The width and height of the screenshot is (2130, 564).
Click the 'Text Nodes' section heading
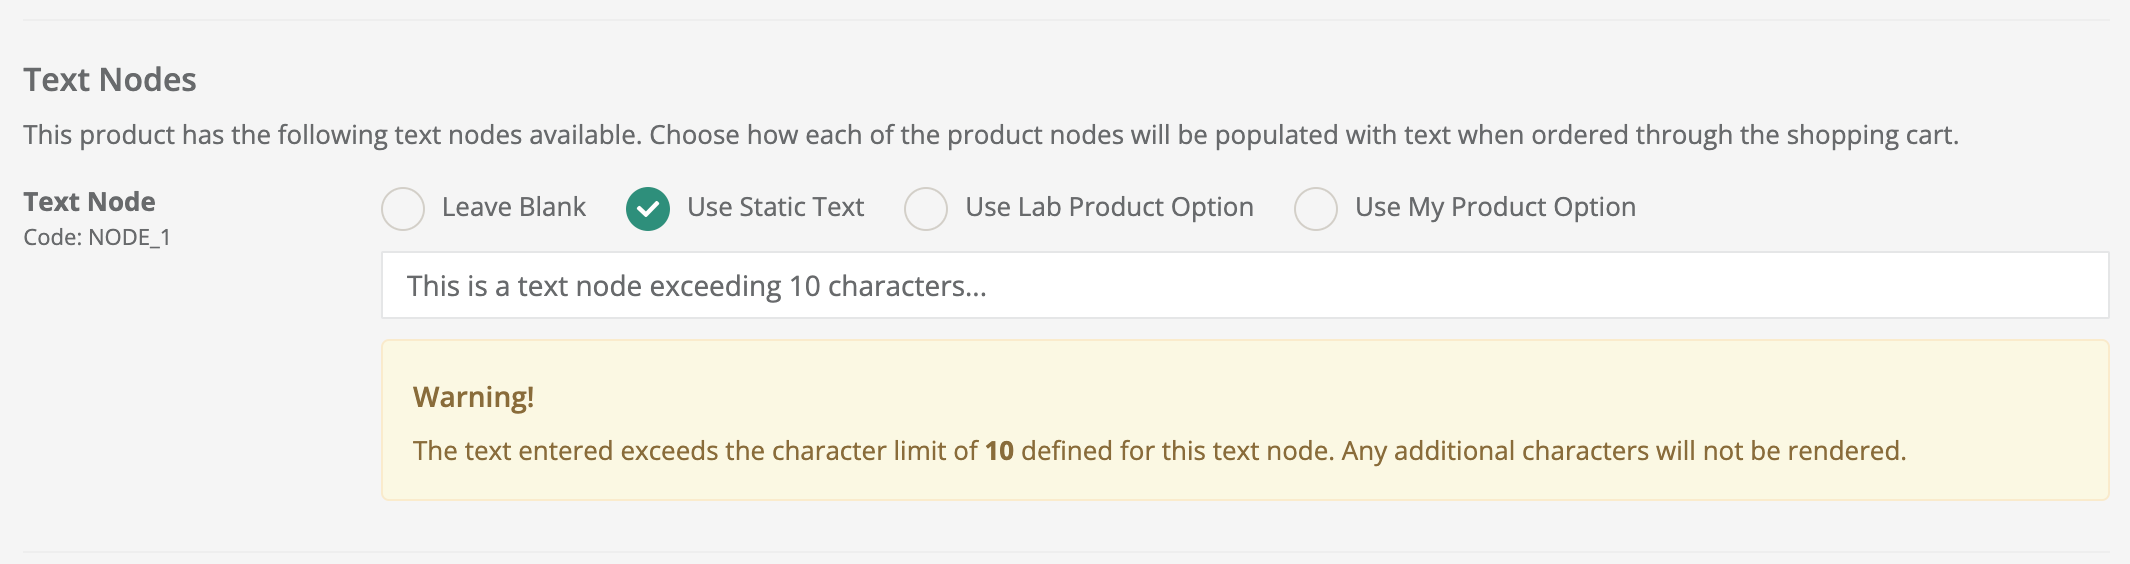[110, 80]
